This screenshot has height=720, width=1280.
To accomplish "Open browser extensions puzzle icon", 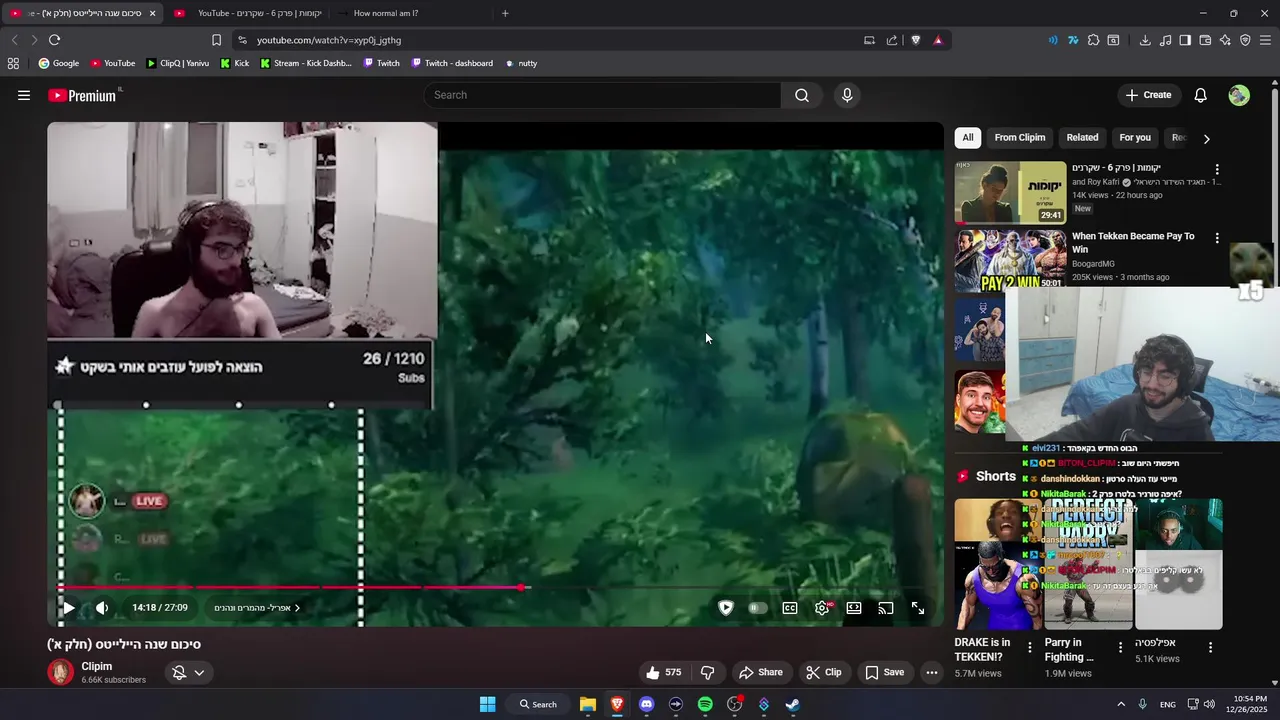I will (x=1093, y=40).
